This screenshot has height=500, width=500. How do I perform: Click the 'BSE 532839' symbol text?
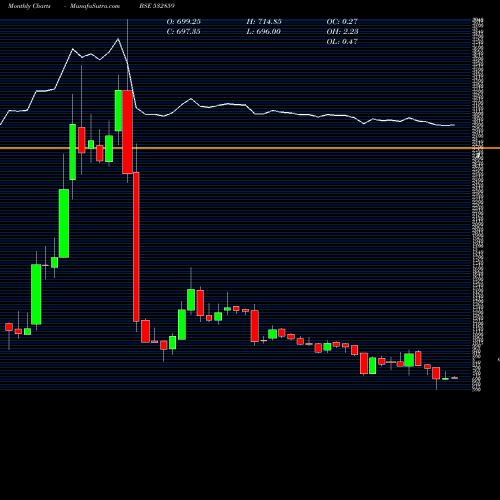[x=157, y=6]
